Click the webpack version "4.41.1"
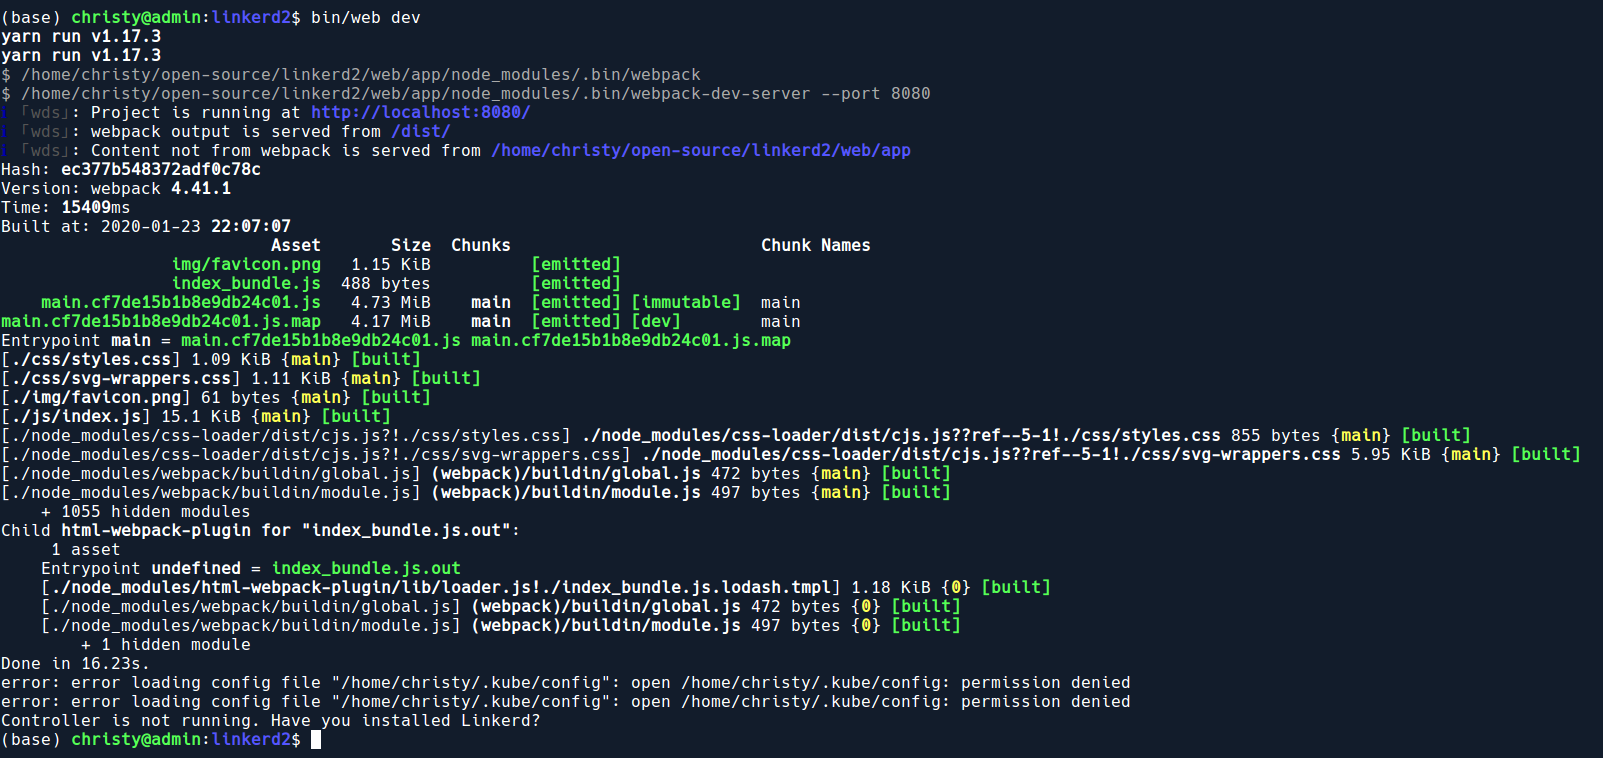 (201, 188)
